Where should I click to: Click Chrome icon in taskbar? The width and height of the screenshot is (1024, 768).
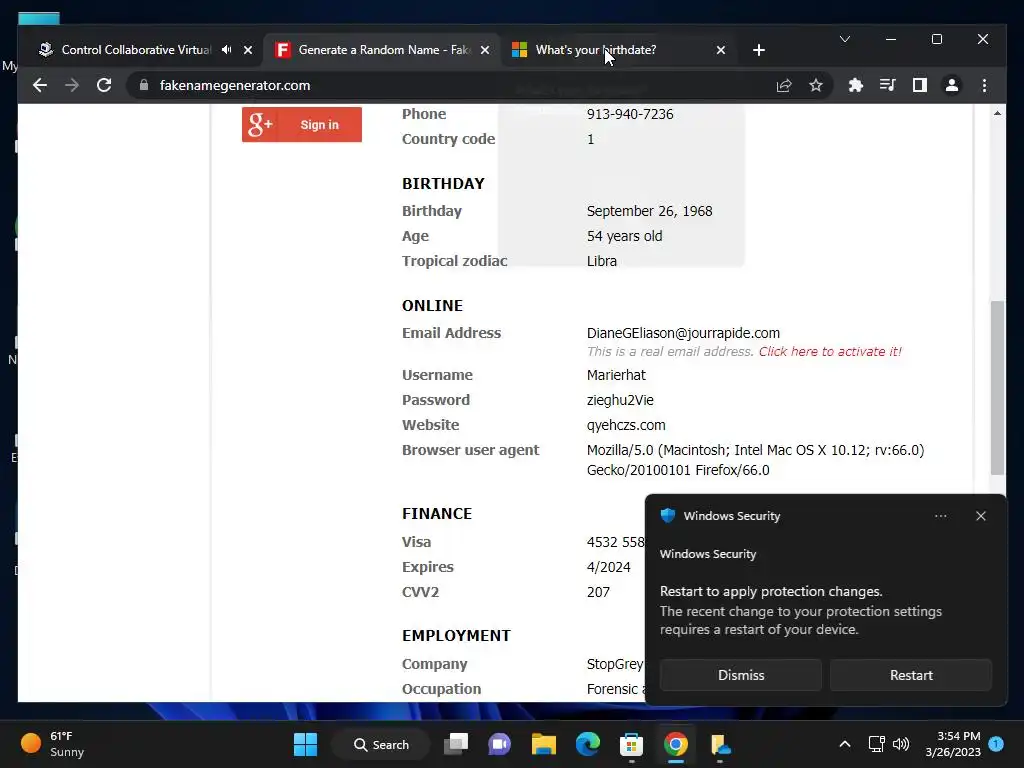coord(676,744)
